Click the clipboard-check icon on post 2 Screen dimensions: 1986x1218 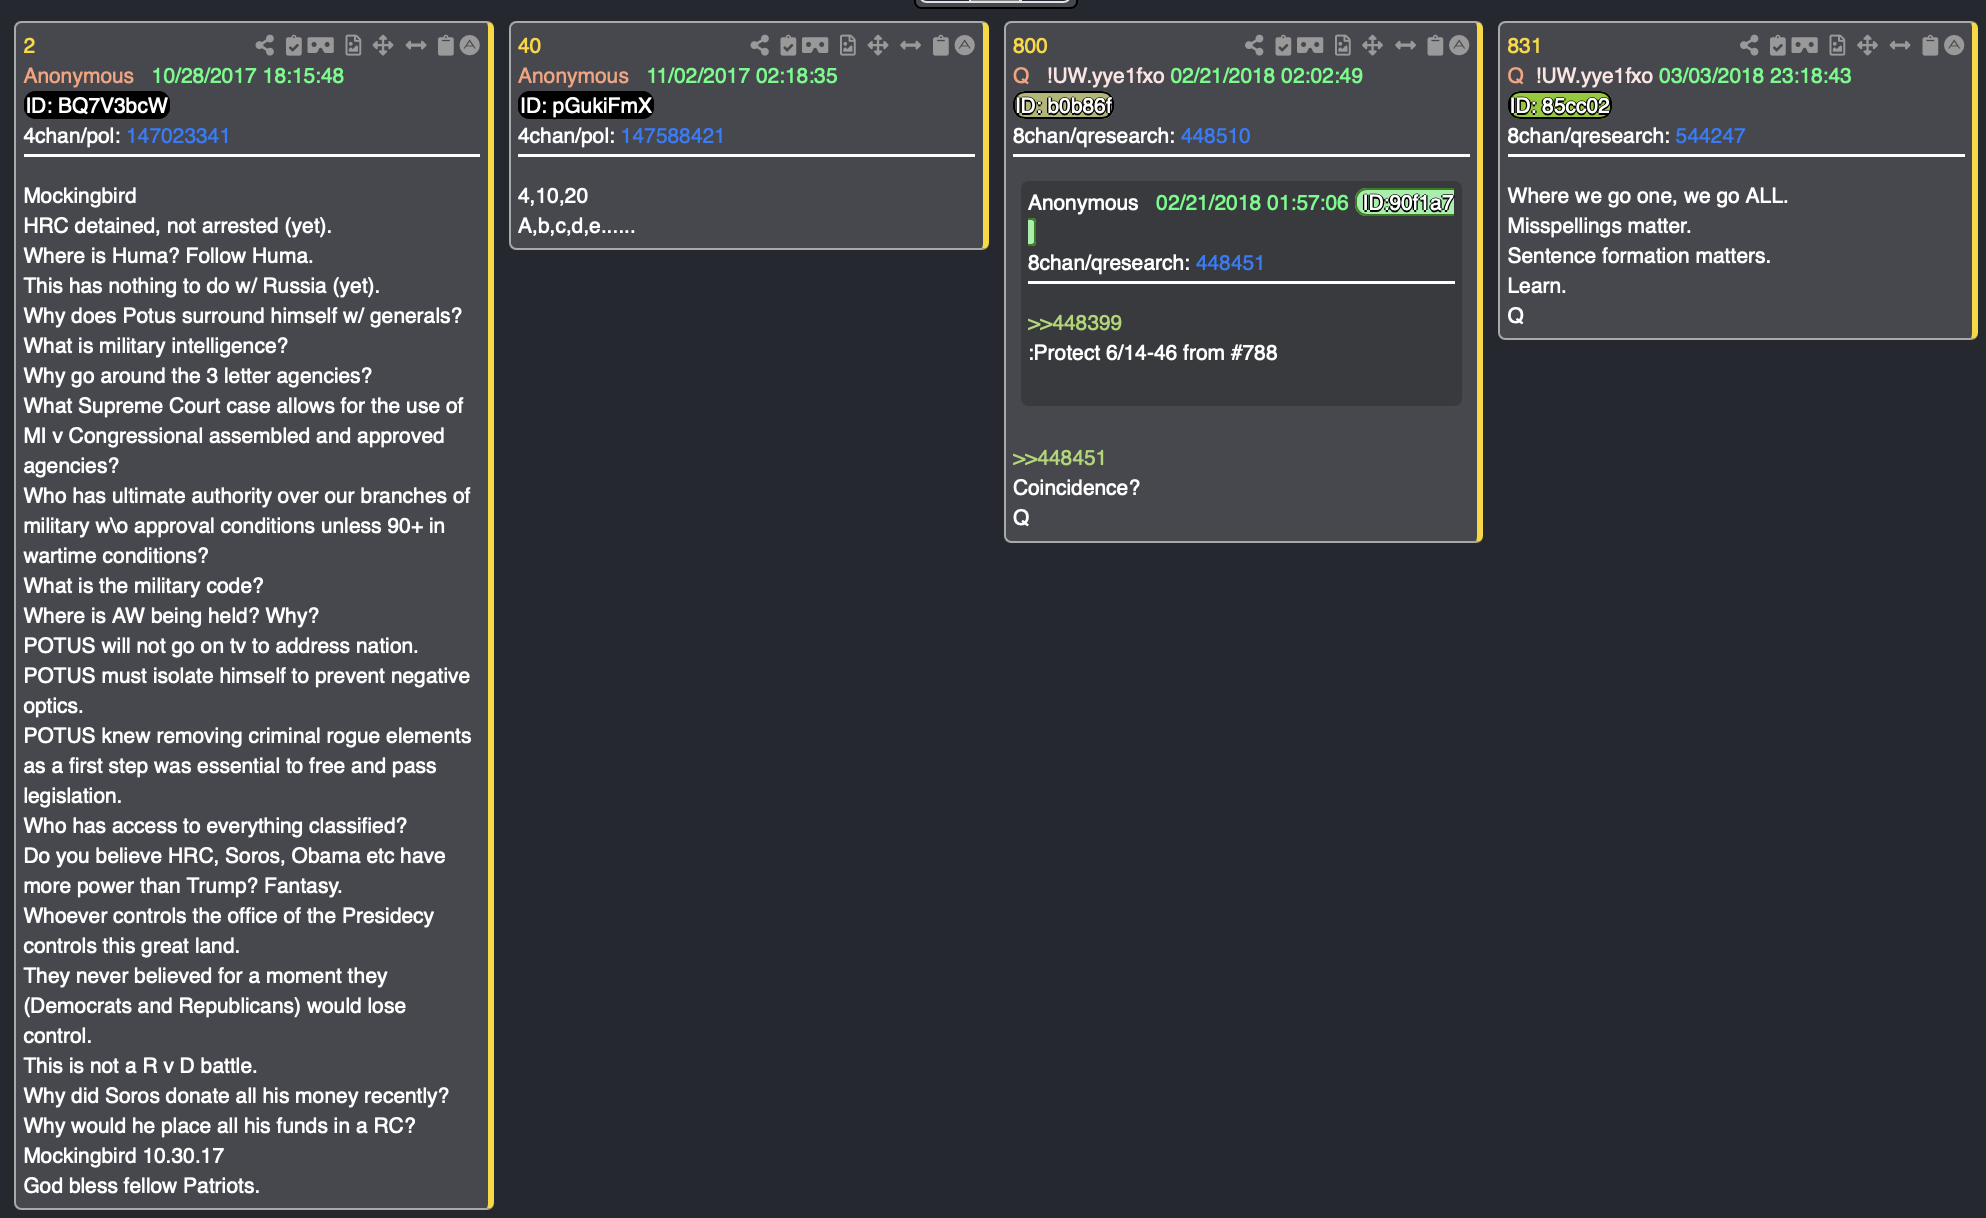pyautogui.click(x=294, y=45)
